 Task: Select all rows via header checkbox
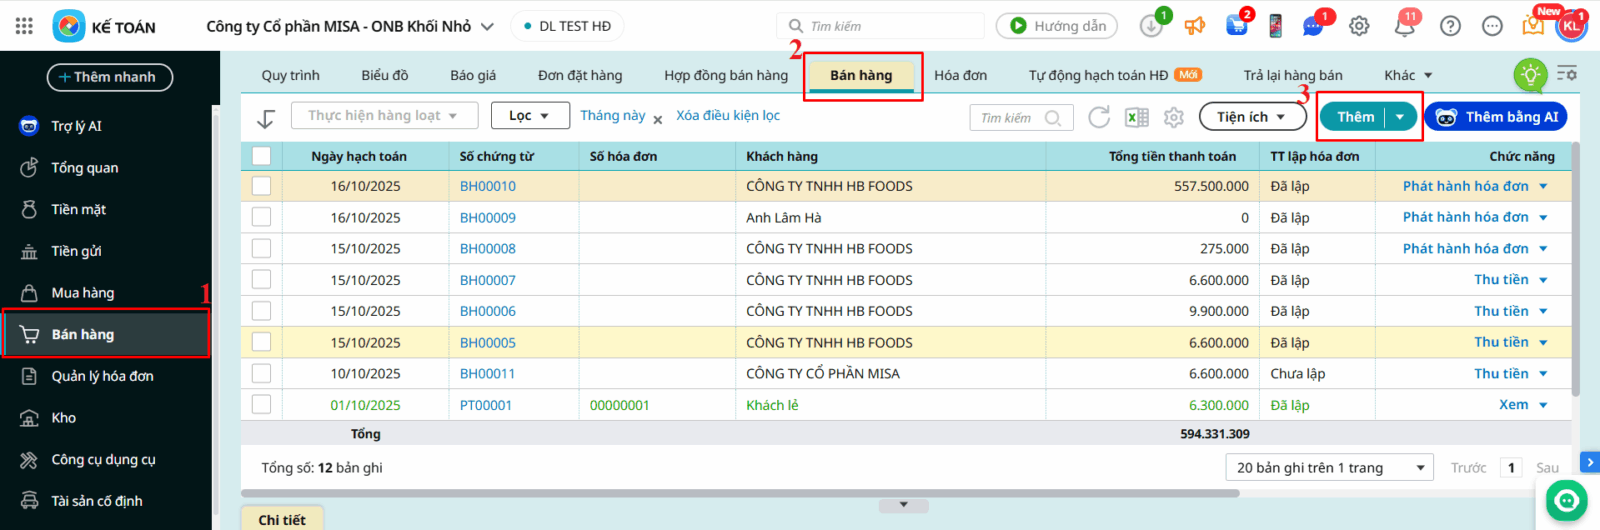coord(261,156)
